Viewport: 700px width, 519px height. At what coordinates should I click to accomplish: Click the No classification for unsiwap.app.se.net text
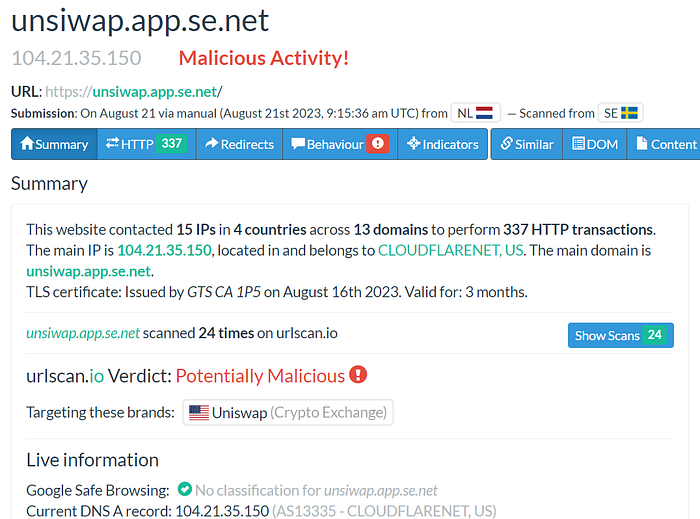pos(316,490)
